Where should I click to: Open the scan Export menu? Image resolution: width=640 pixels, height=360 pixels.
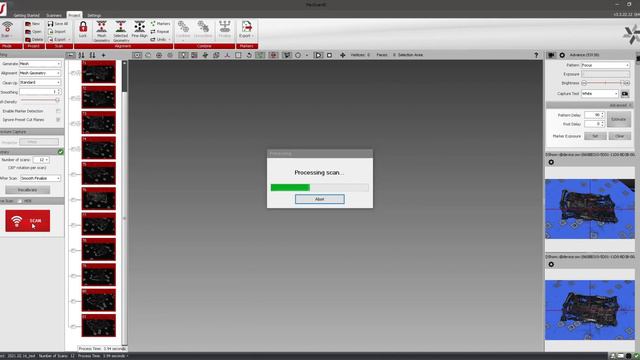click(x=60, y=40)
